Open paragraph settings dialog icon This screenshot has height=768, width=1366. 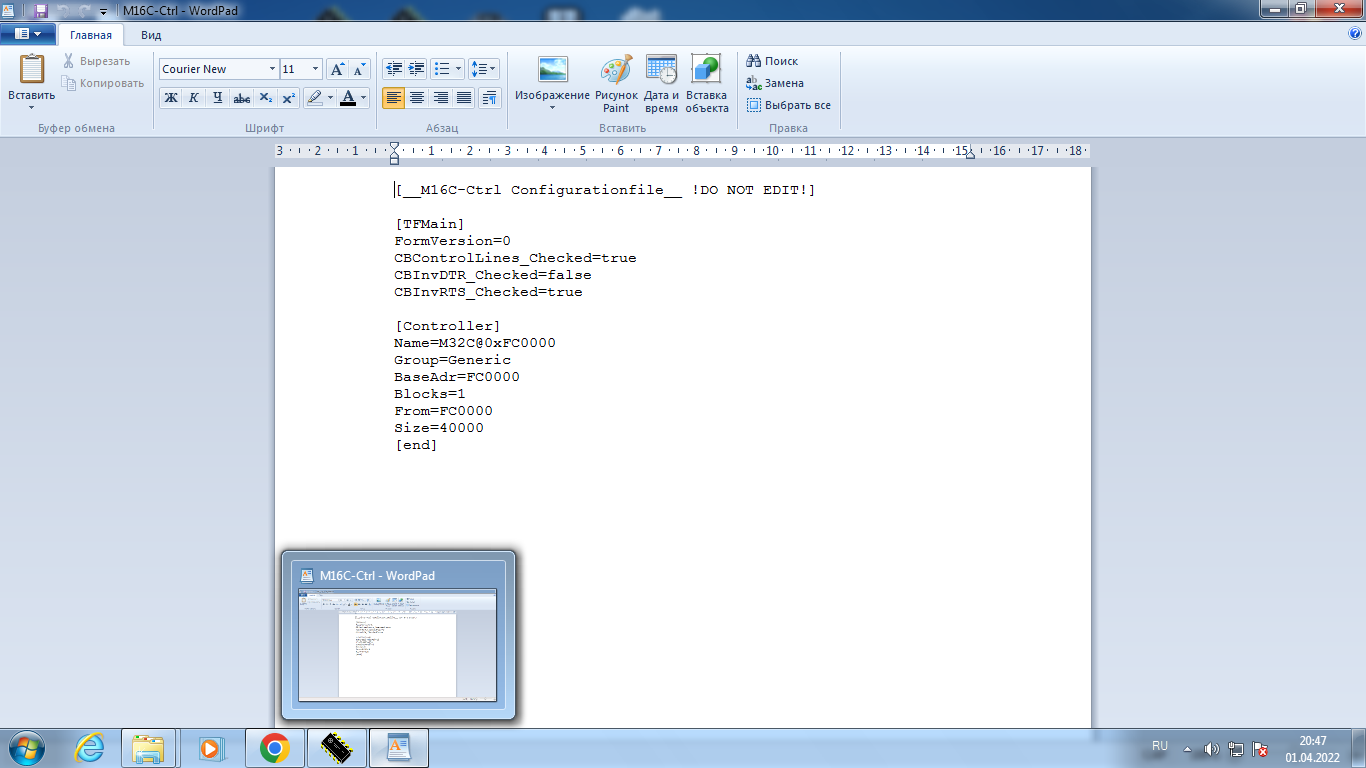click(489, 98)
